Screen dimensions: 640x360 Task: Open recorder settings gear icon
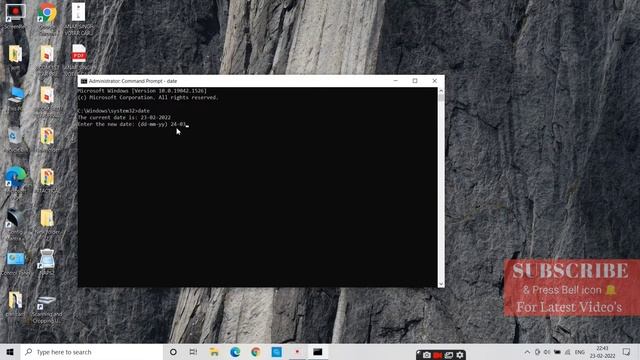pos(460,355)
